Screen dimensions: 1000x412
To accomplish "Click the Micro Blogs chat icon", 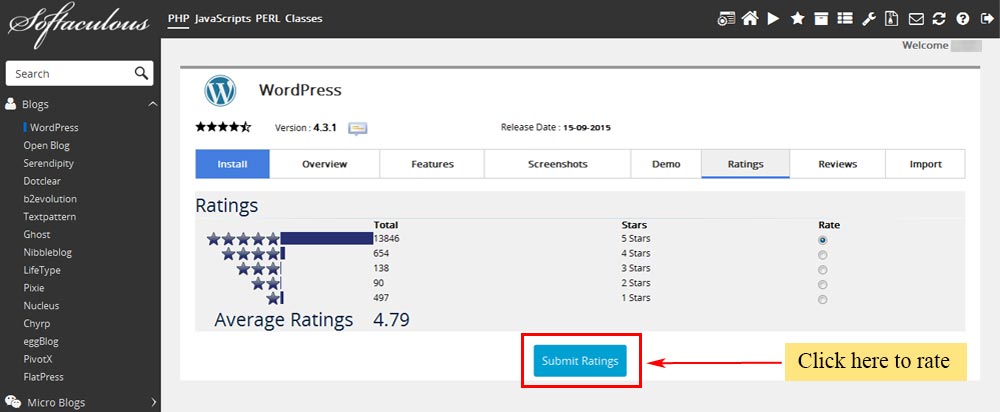I will coord(13,402).
